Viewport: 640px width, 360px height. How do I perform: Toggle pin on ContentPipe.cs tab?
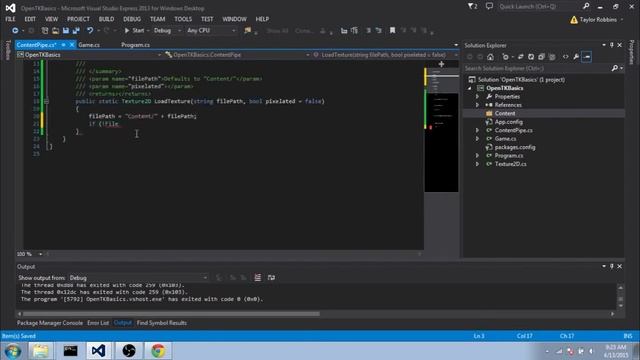(x=64, y=45)
